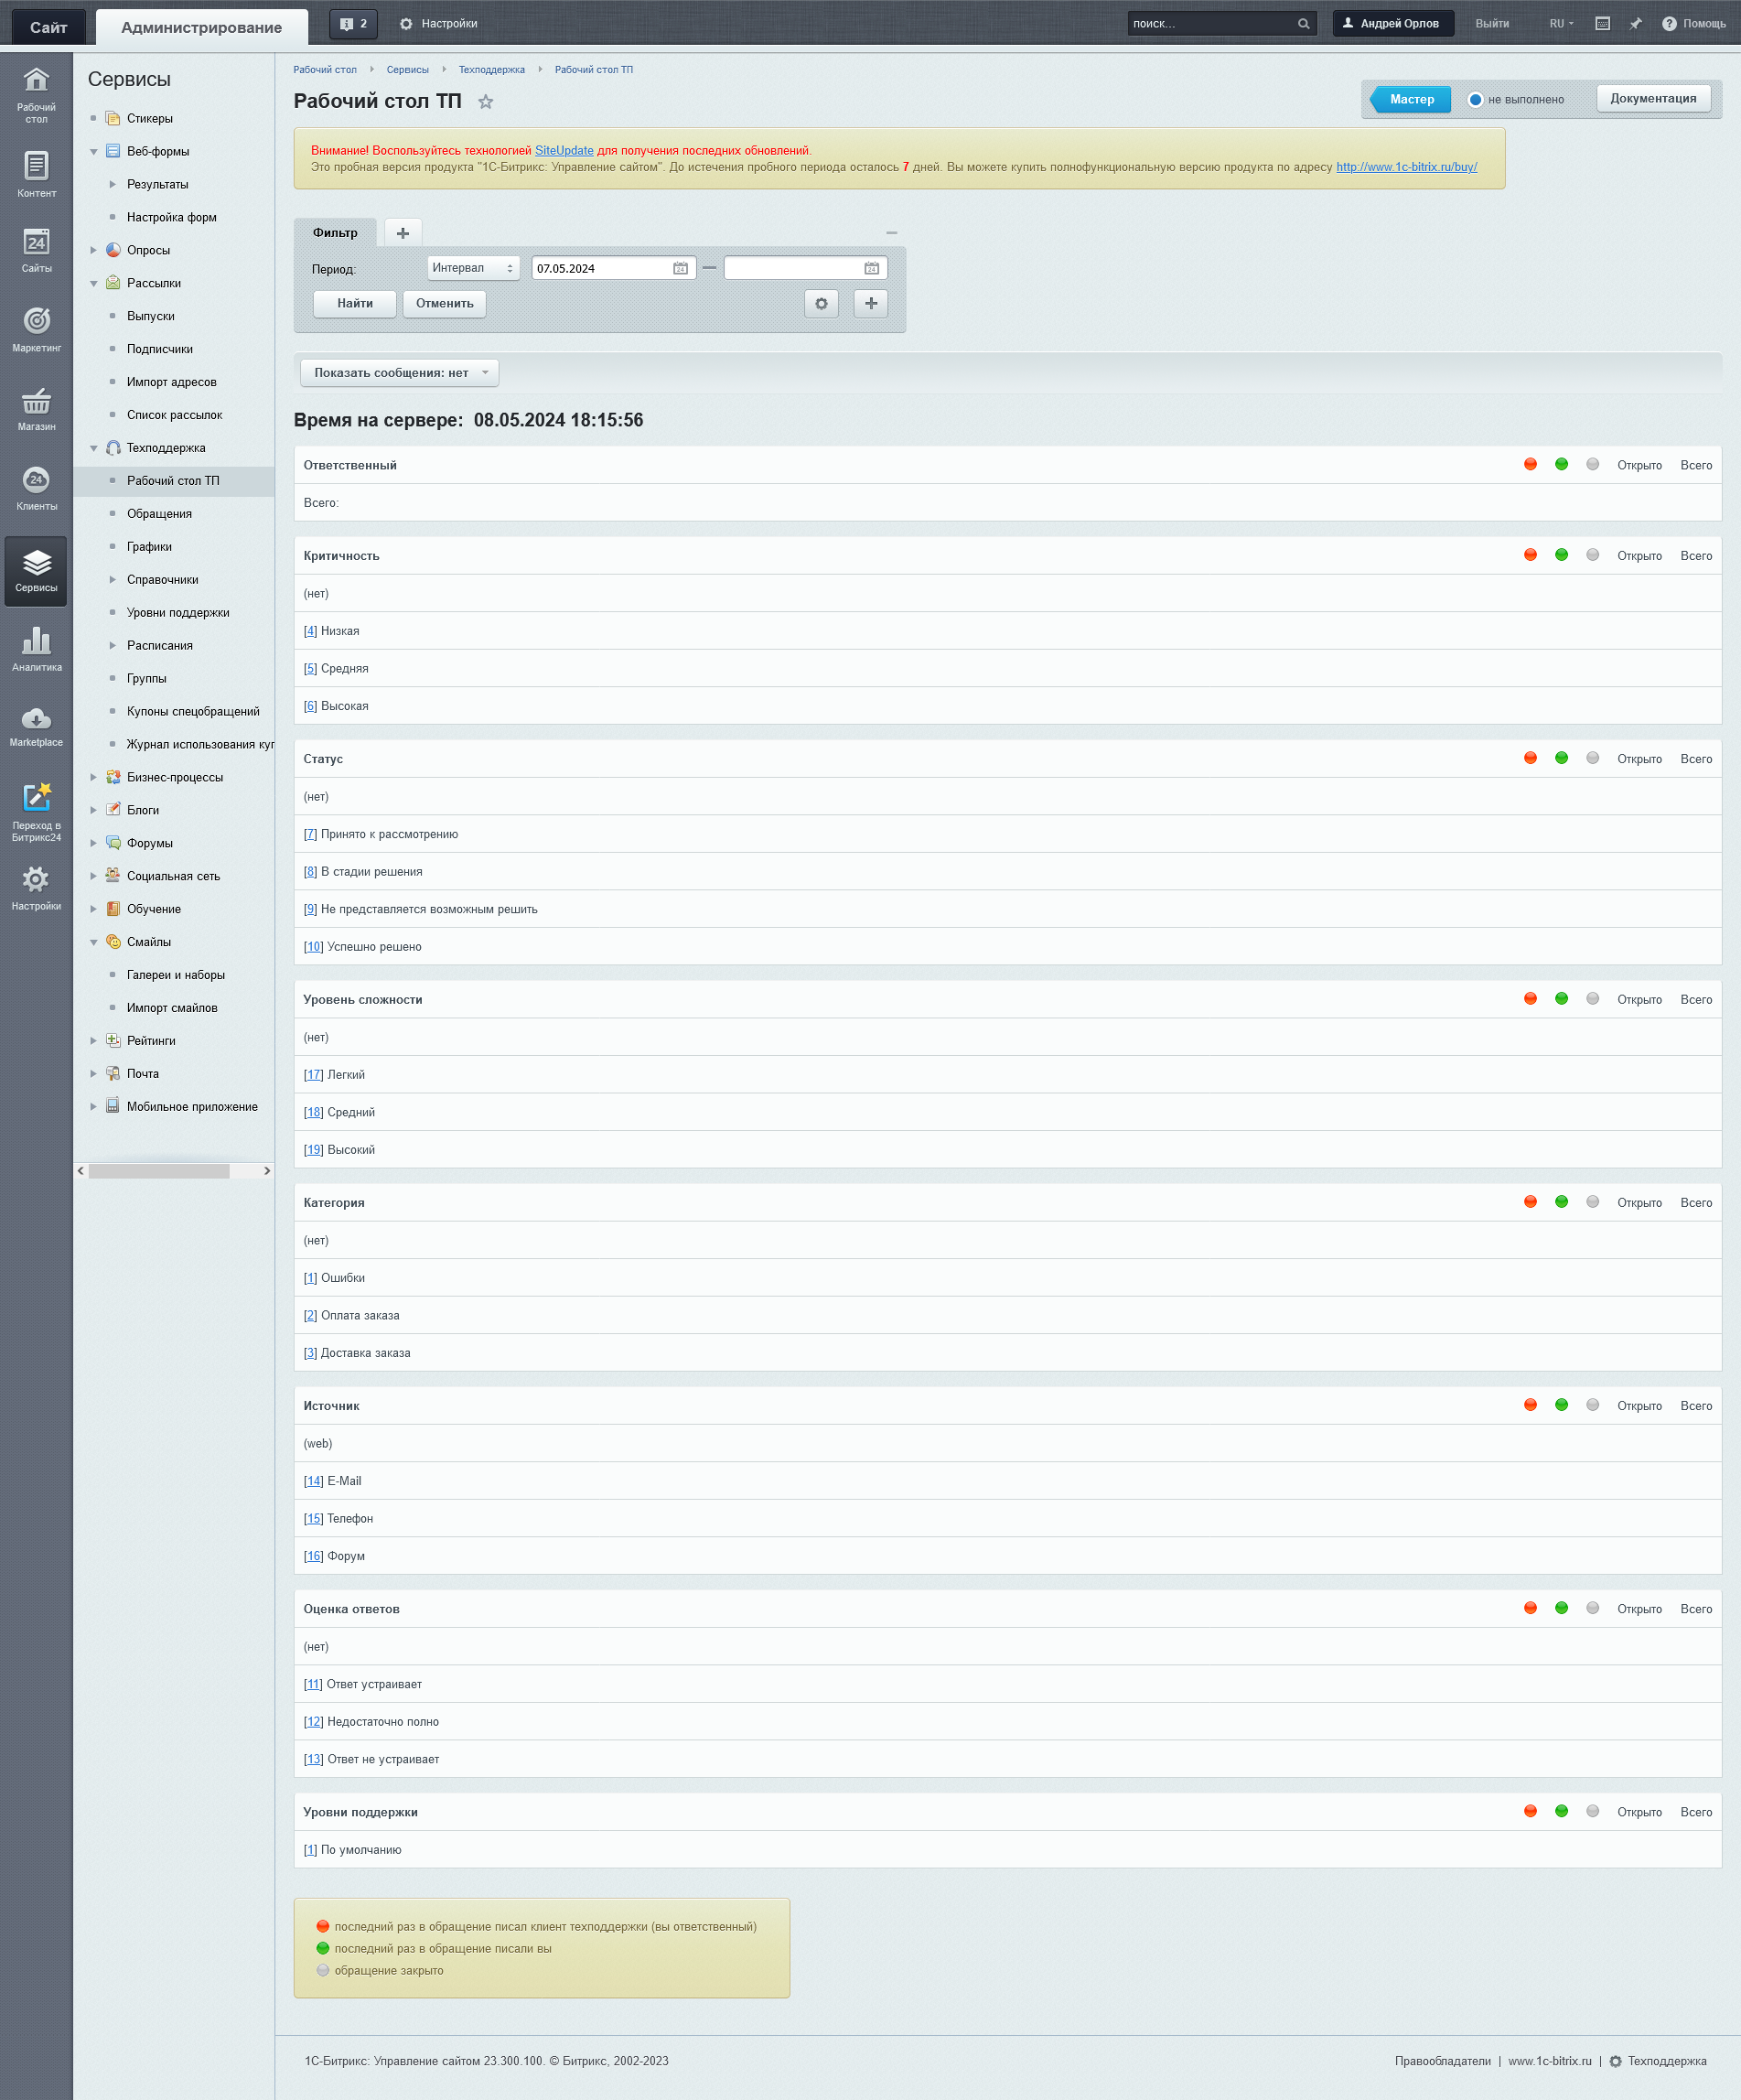Follow the SiteUpdate link

564,151
